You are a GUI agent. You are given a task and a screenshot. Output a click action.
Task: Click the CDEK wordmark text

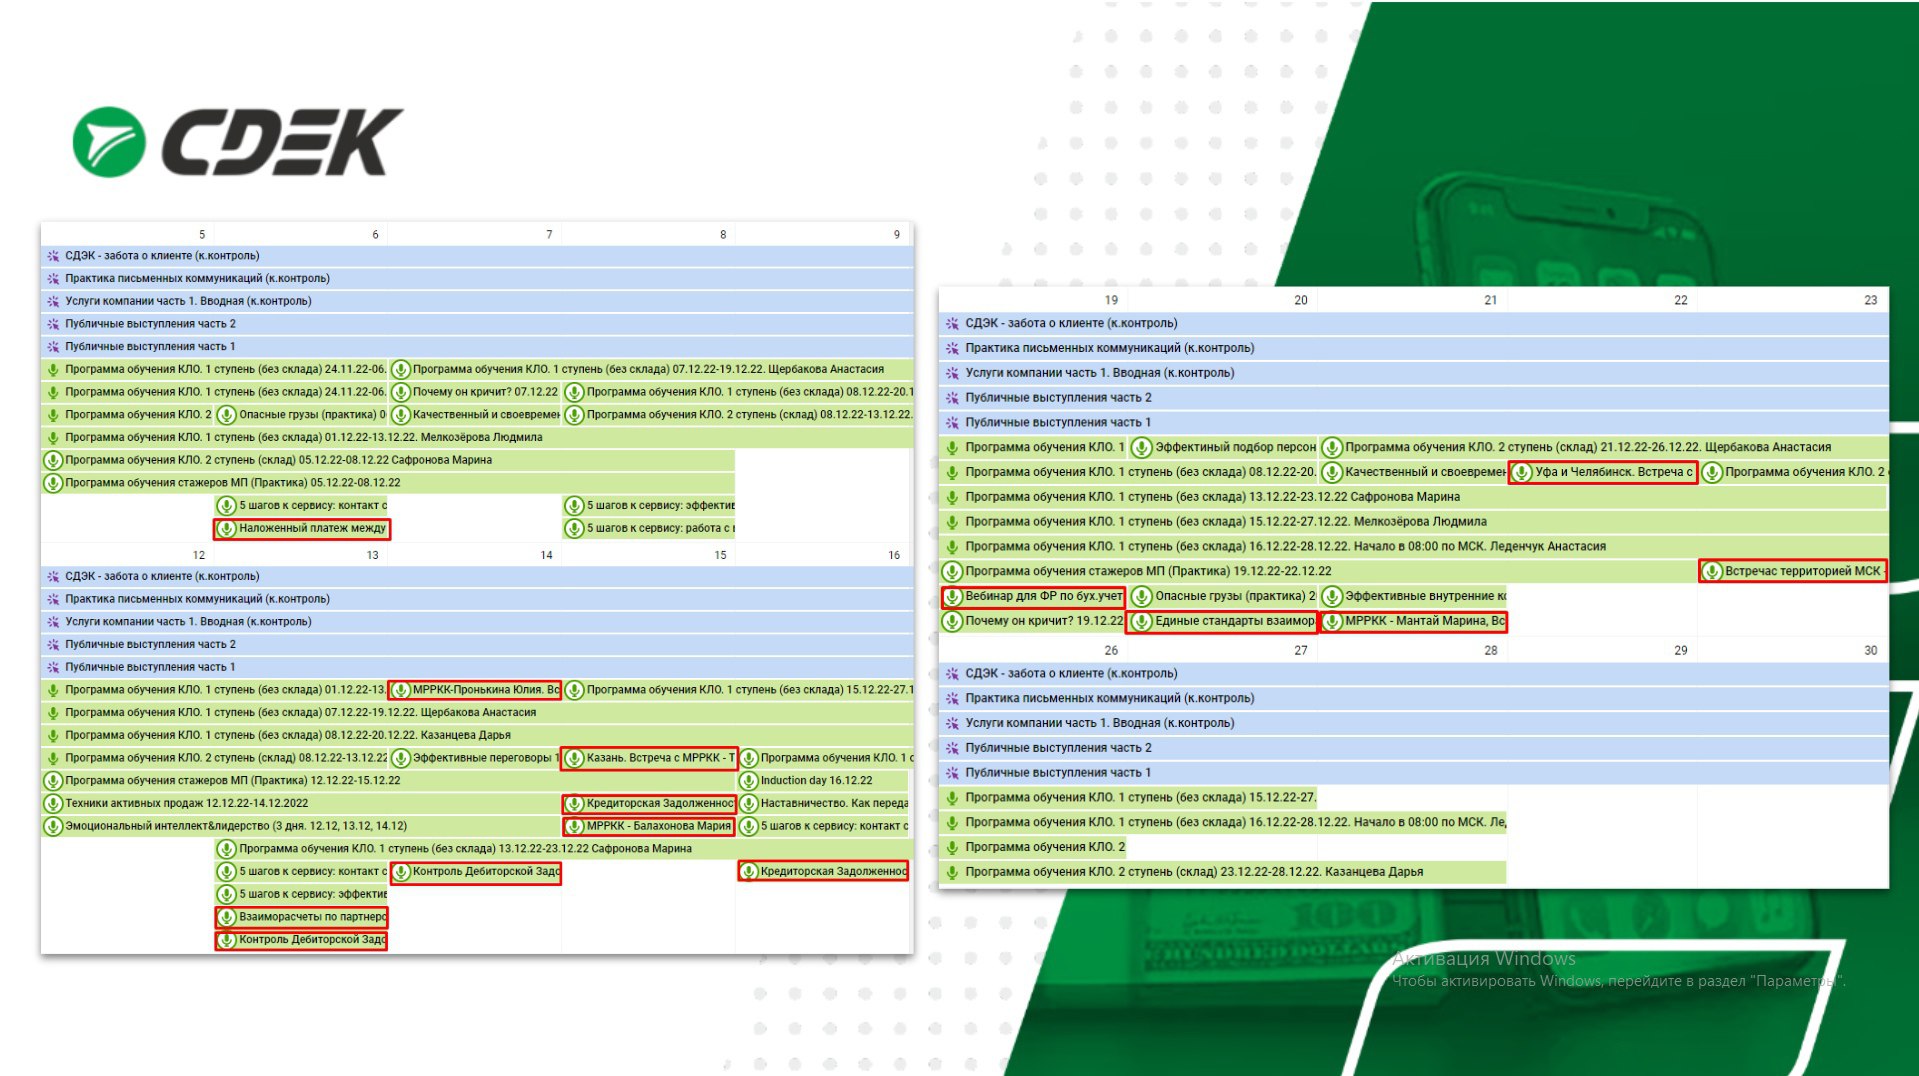coord(282,142)
